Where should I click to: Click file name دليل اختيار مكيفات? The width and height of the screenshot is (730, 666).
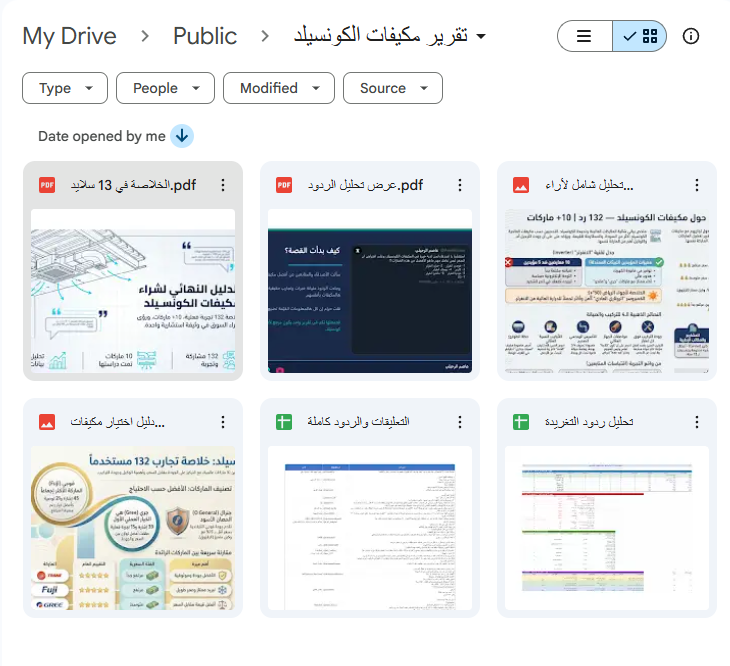[117, 422]
